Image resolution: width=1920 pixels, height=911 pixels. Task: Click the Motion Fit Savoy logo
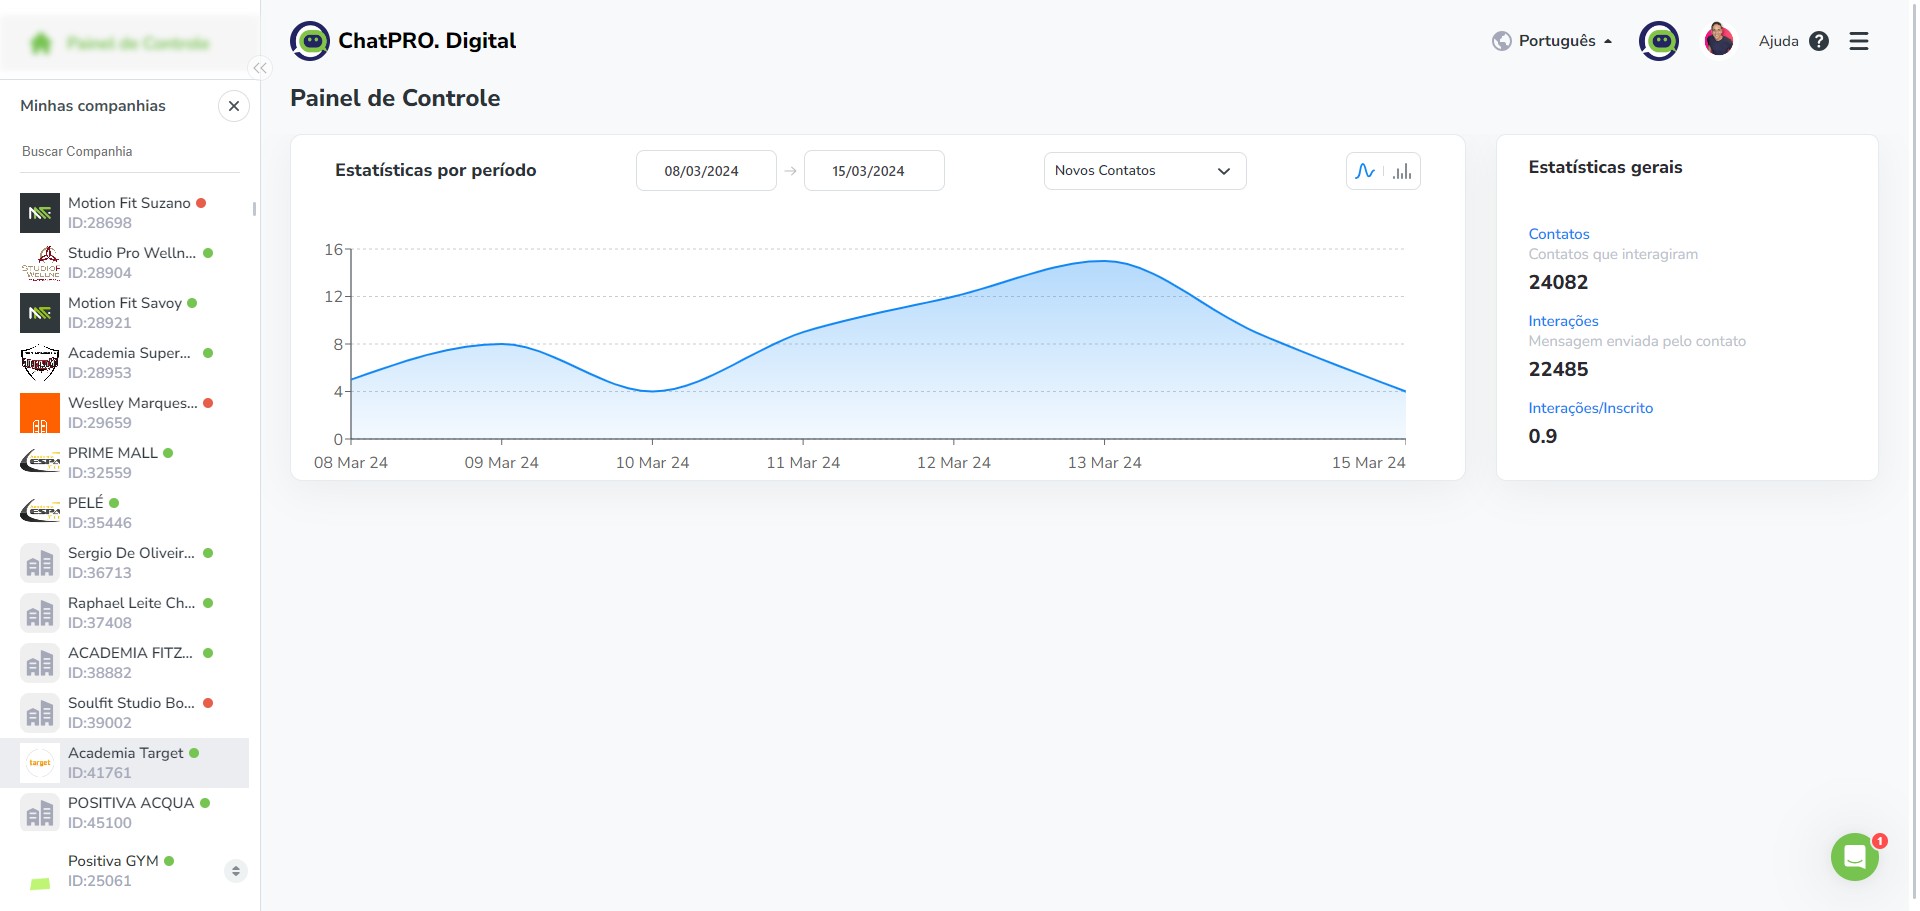click(40, 313)
